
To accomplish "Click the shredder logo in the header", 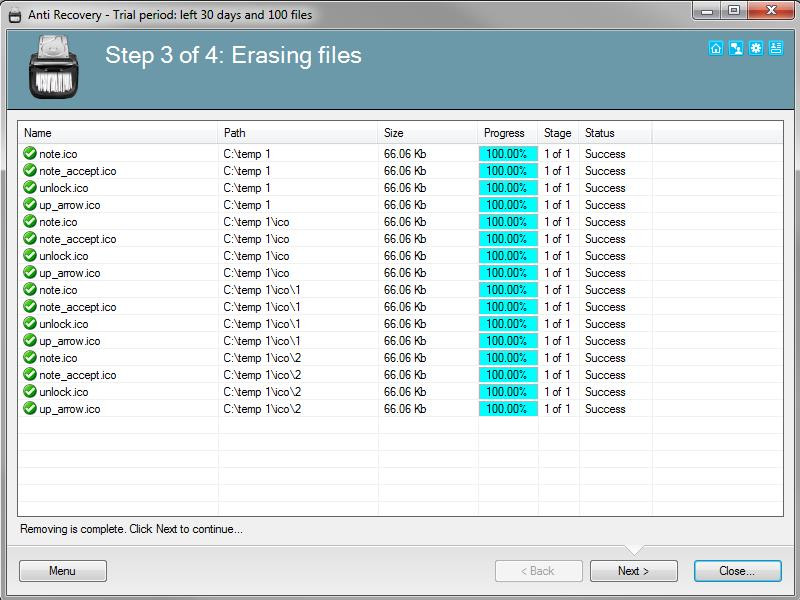I will coord(53,67).
